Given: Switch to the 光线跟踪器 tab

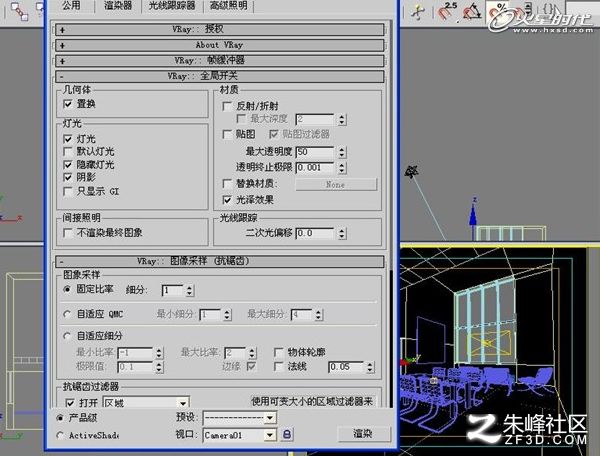Looking at the screenshot, I should click(172, 6).
